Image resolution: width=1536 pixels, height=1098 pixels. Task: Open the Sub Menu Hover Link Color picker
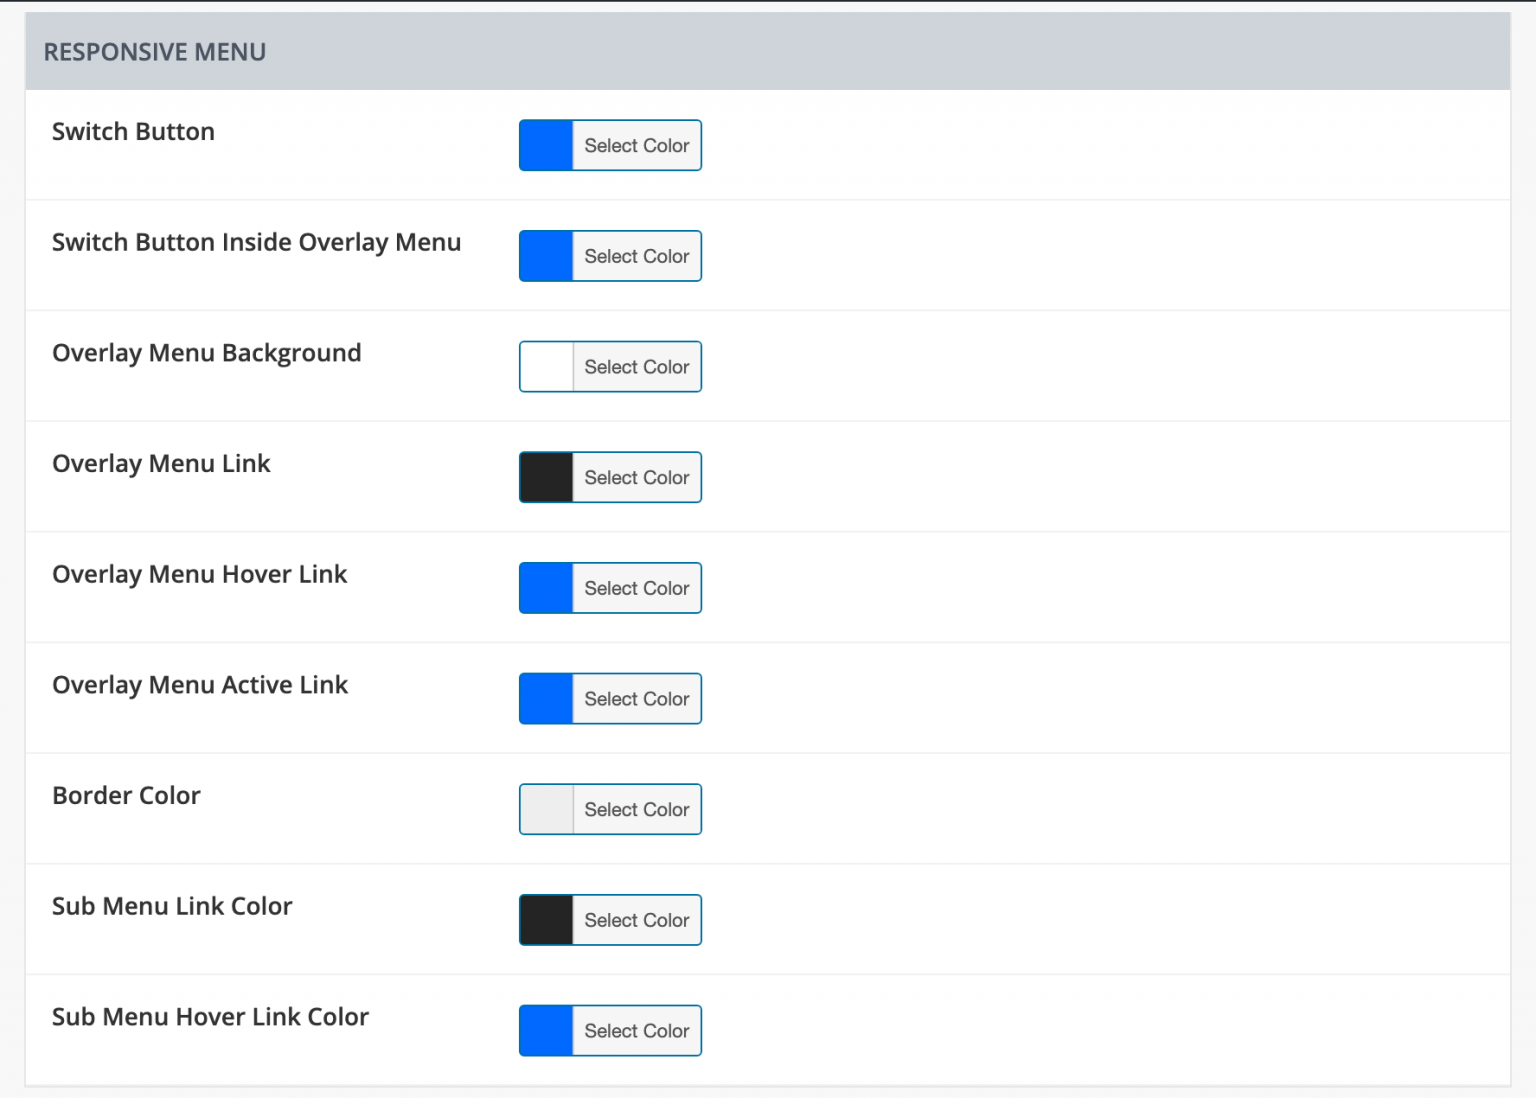[x=636, y=1030]
